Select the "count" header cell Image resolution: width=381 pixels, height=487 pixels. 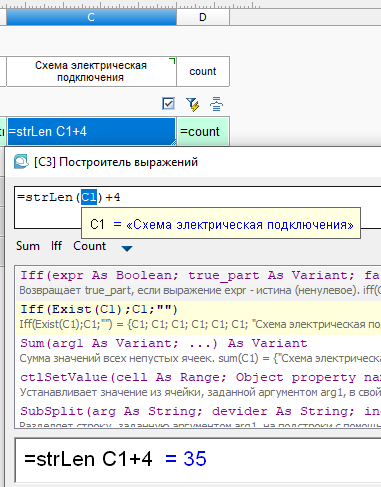pyautogui.click(x=203, y=71)
